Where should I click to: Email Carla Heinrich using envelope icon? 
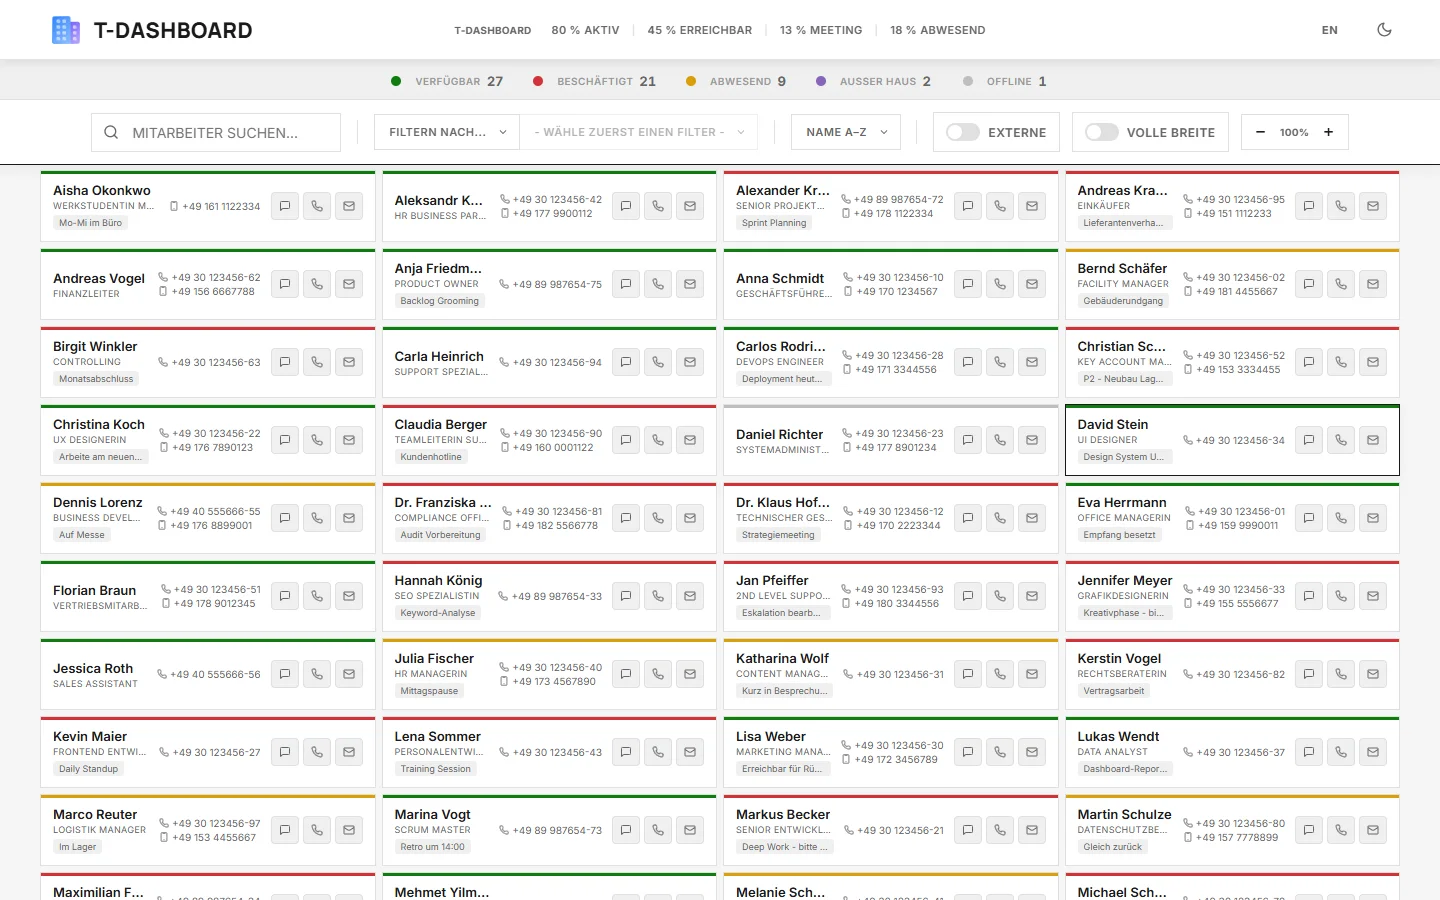[x=690, y=362]
